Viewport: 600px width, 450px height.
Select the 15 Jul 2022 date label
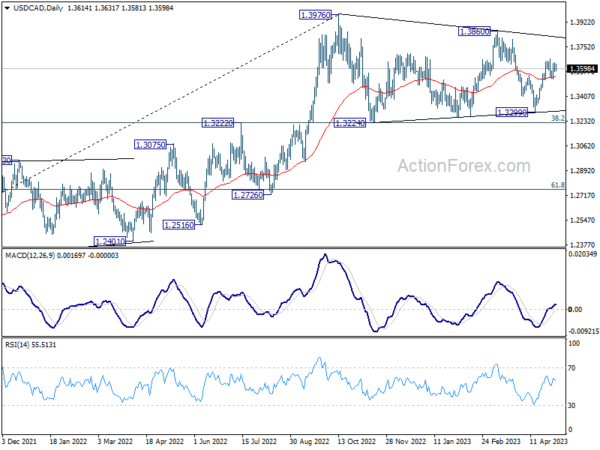click(x=259, y=441)
